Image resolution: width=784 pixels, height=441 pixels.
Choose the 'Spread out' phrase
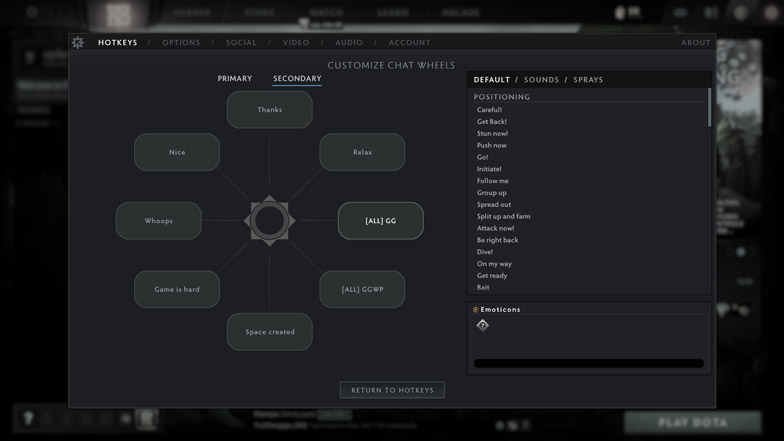point(494,204)
